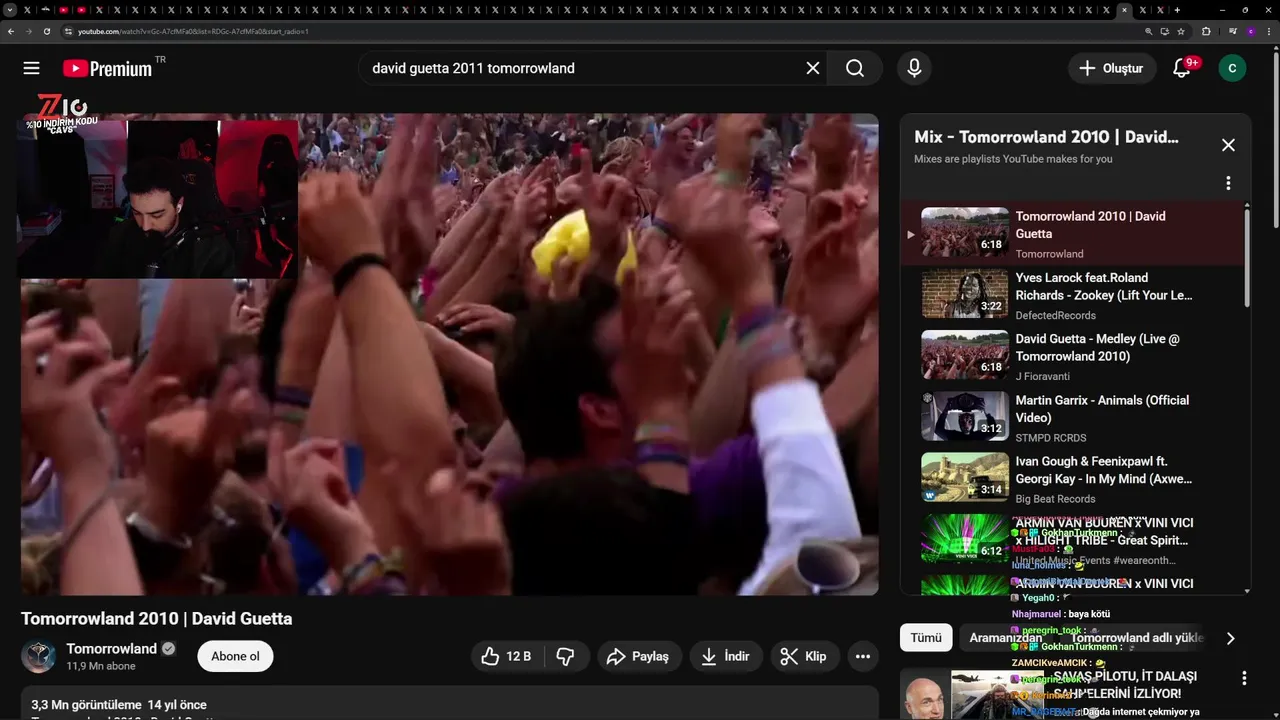Select Ivan Gough In My Mind video
The height and width of the screenshot is (720, 1280).
click(1104, 470)
